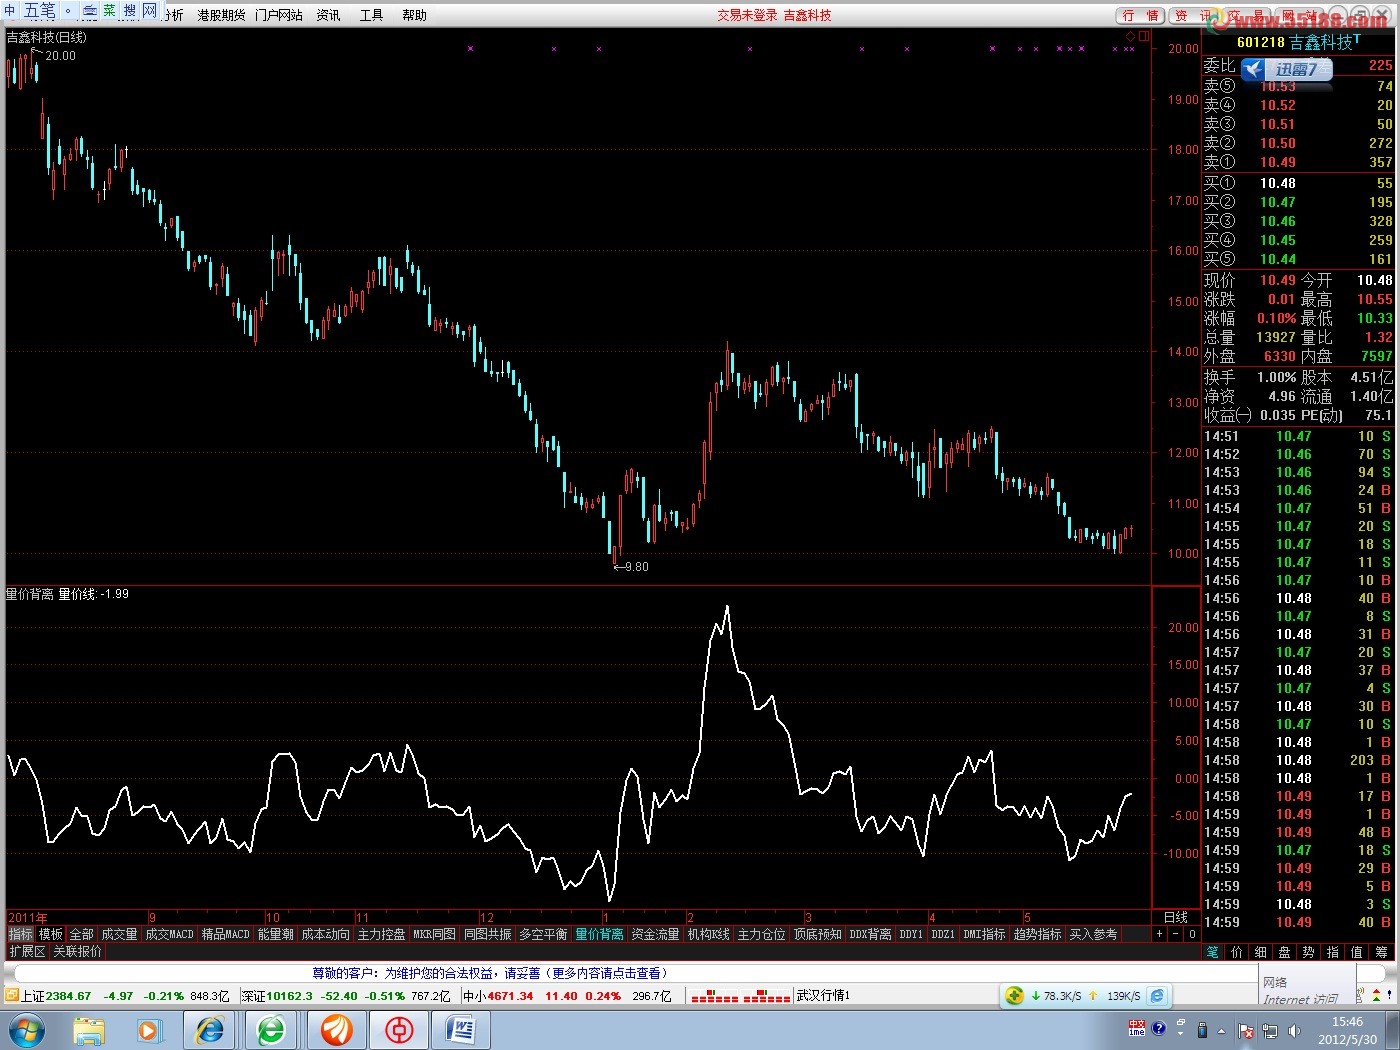Open the Action Center flag icon

pos(1246,1030)
